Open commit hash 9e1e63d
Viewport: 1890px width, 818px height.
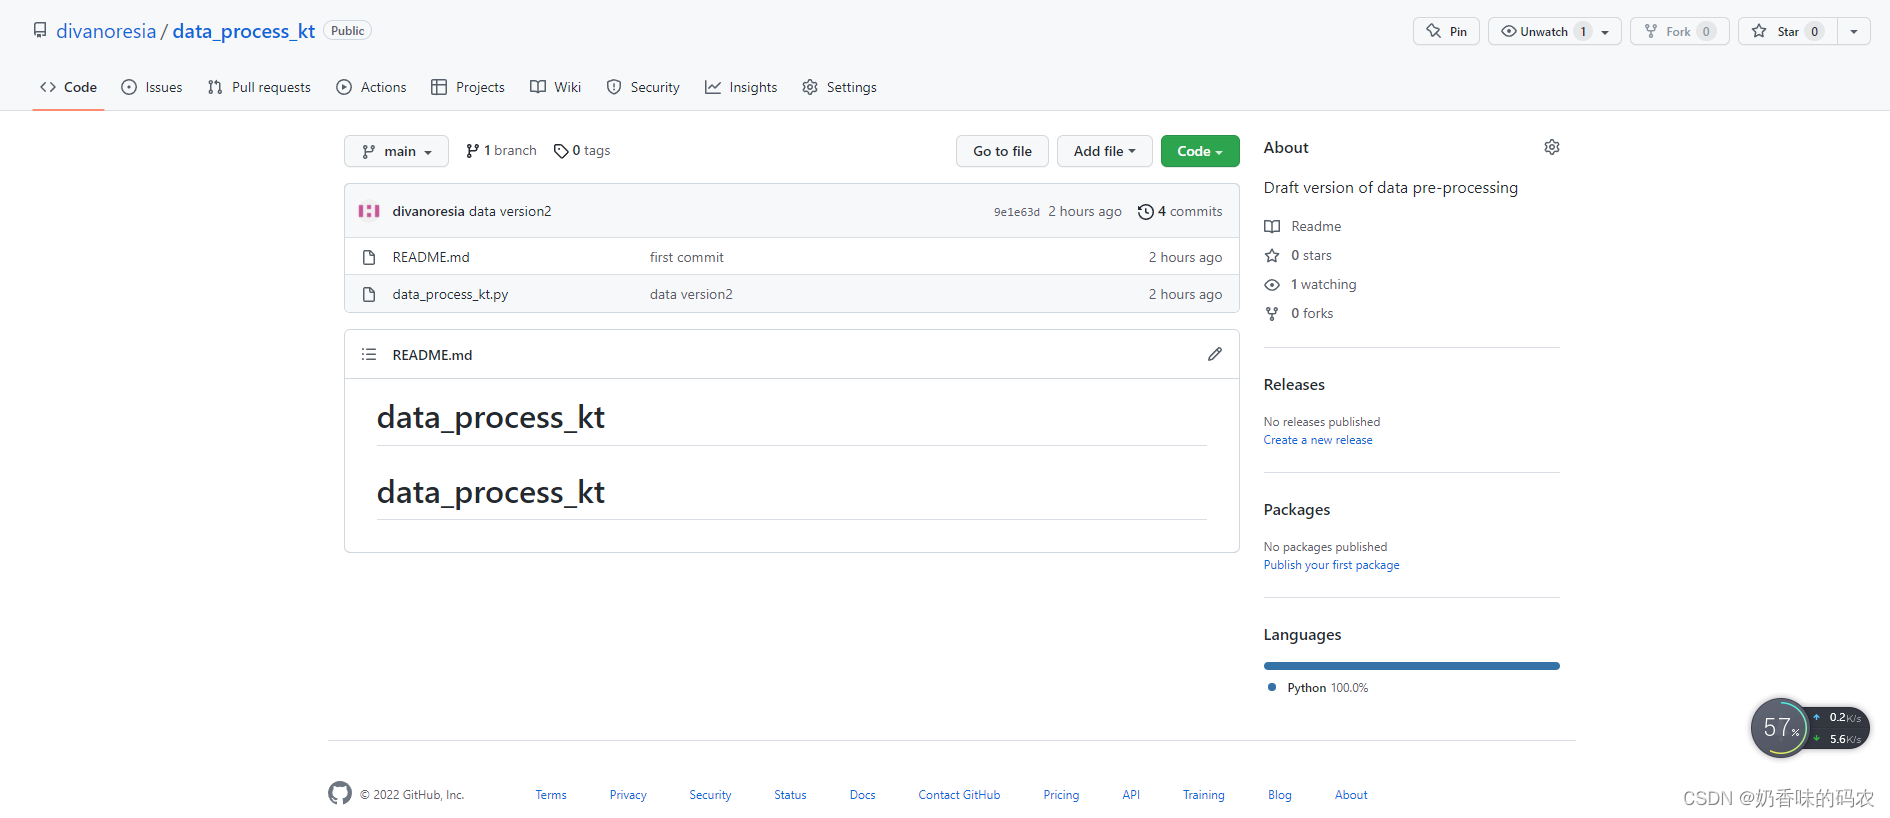(x=1016, y=212)
